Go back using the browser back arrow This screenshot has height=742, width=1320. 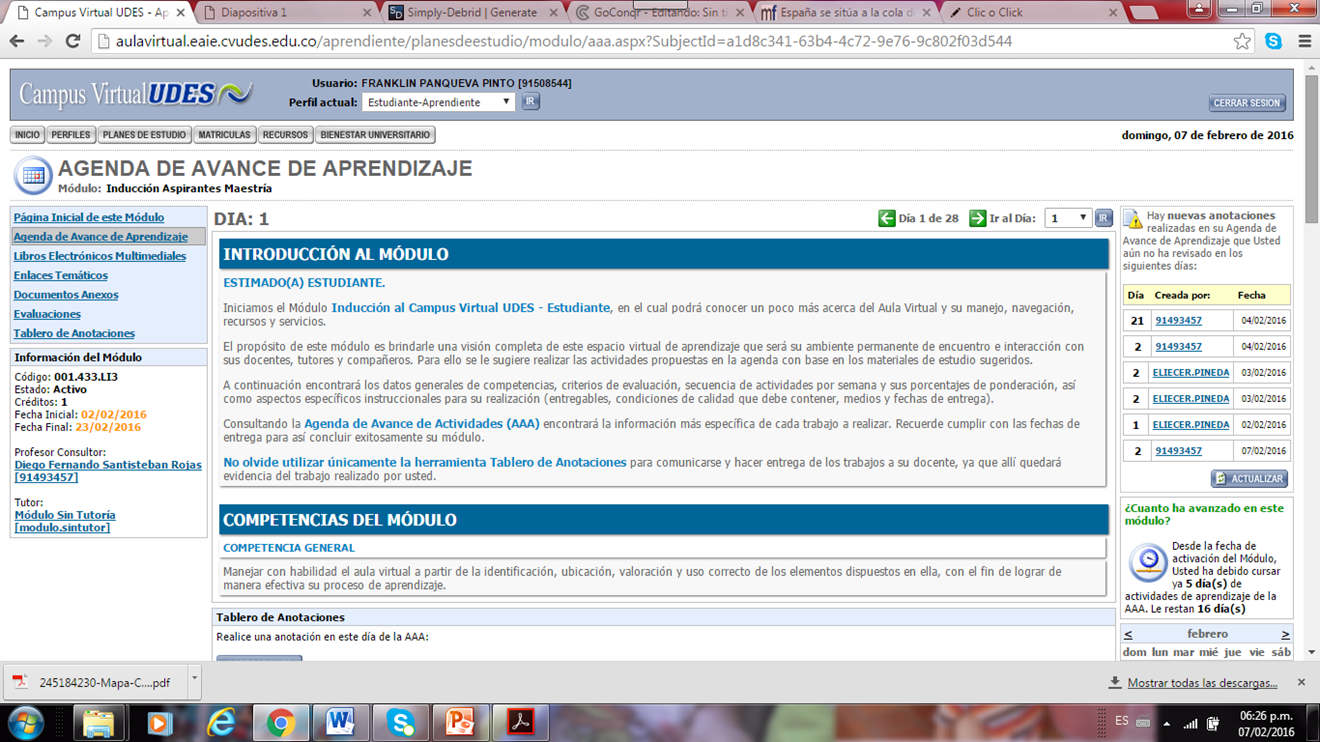click(17, 42)
